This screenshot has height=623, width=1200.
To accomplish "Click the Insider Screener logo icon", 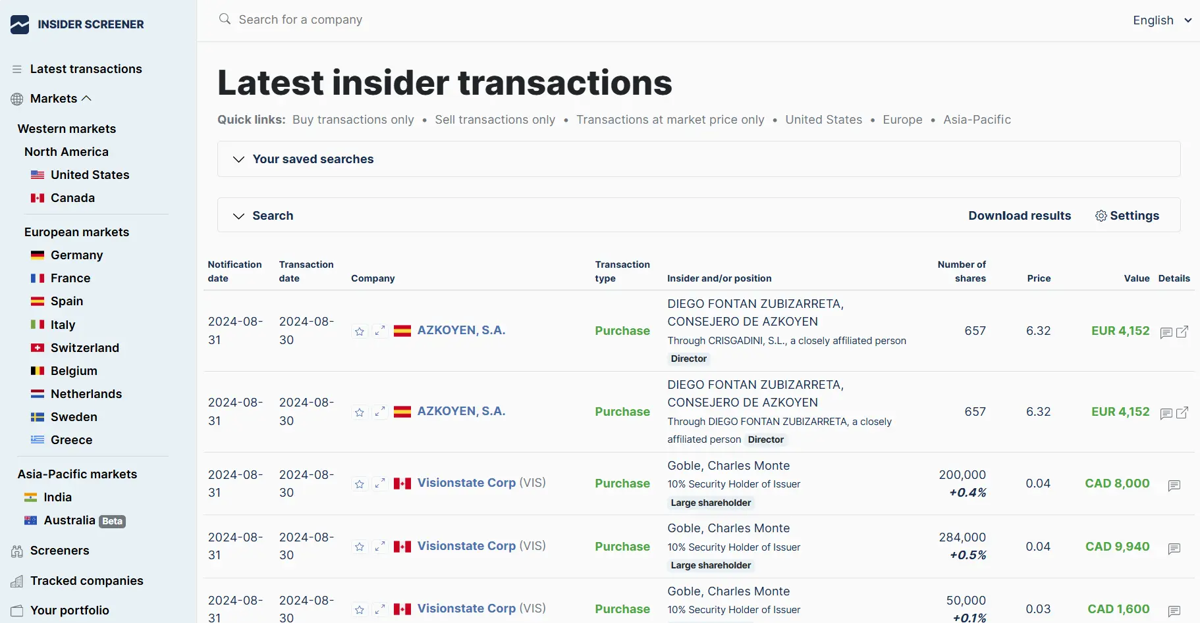I will (x=20, y=25).
